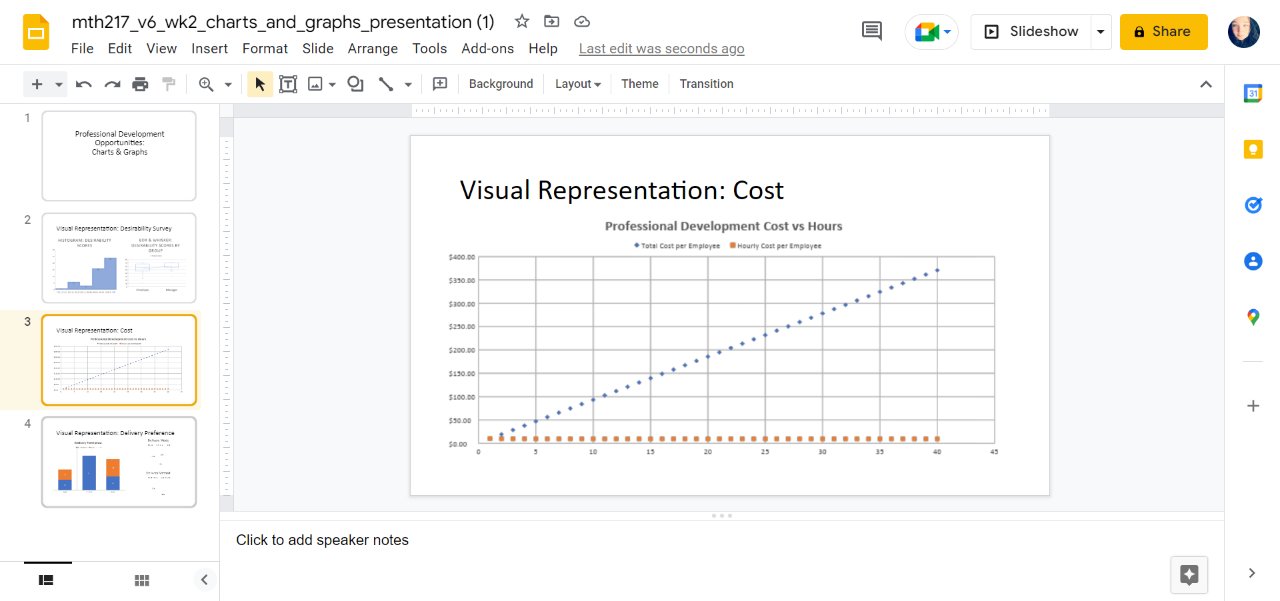Open the Slideshow presentation options dropdown
Screen dimensions: 1280x601
1099,31
